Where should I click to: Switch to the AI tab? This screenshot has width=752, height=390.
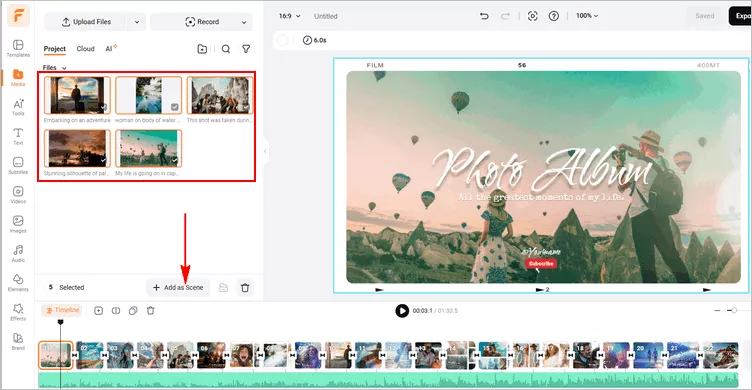click(111, 48)
